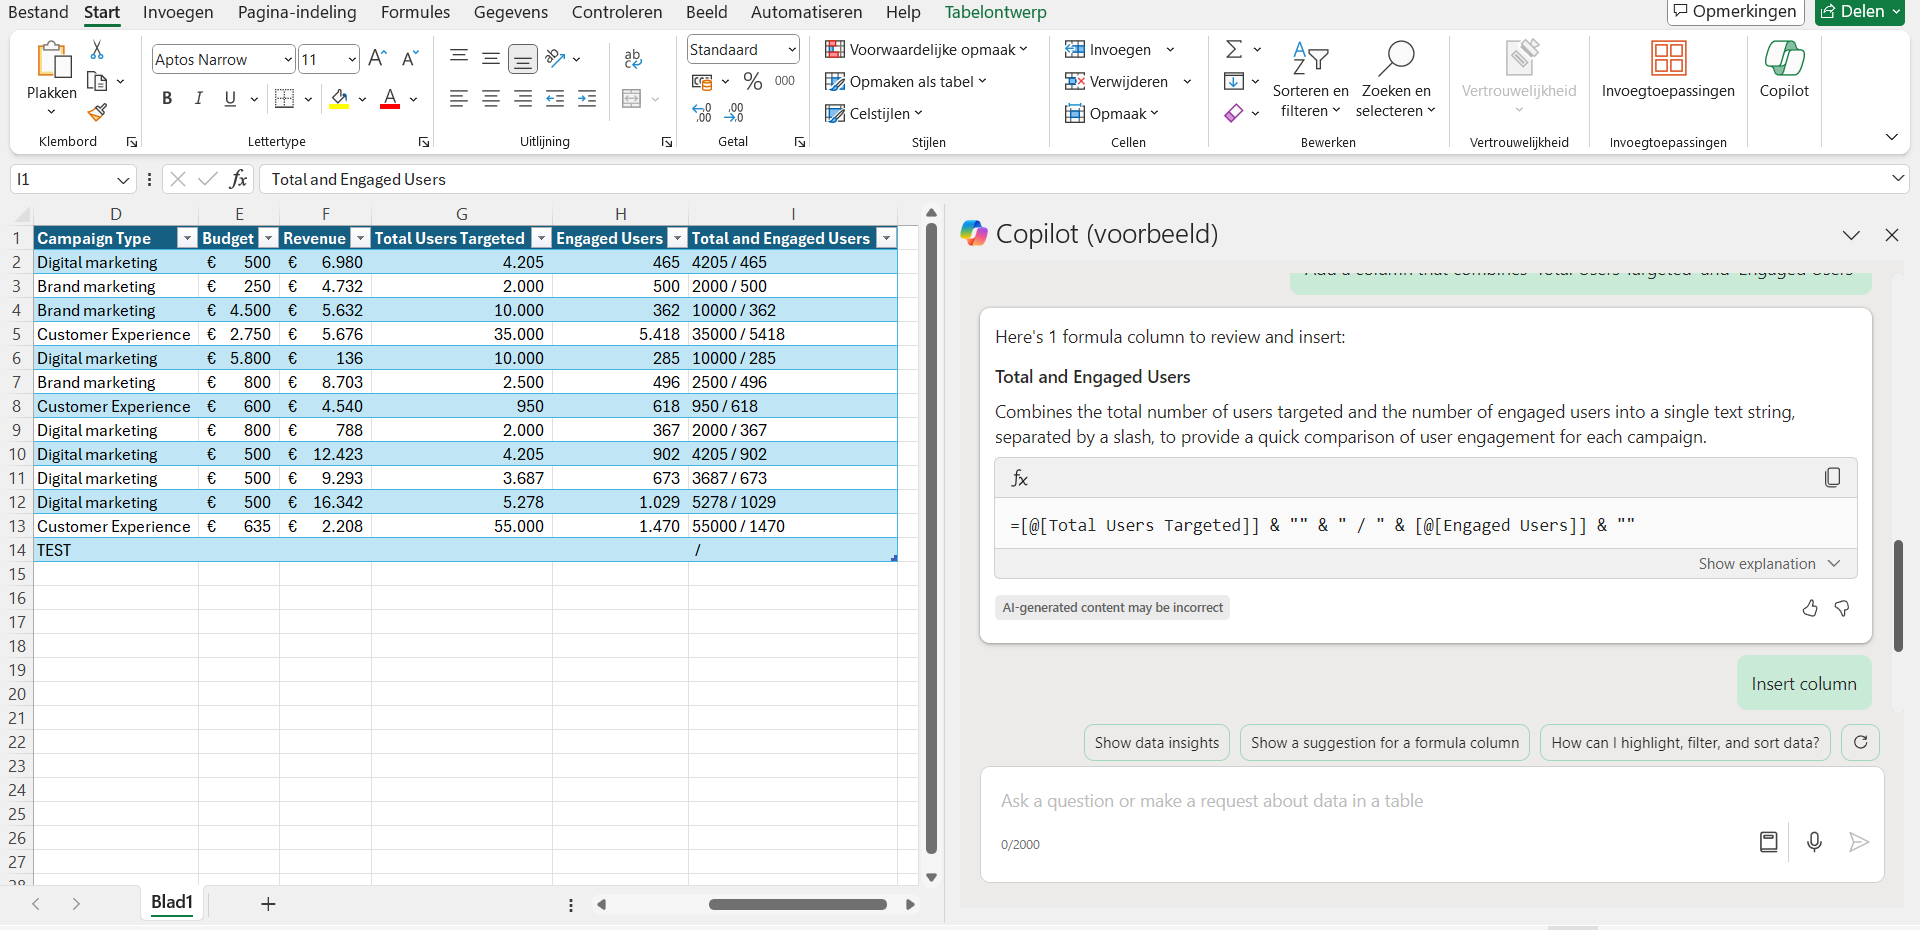
Task: Open Campaign Type filter dropdown
Action: point(186,238)
